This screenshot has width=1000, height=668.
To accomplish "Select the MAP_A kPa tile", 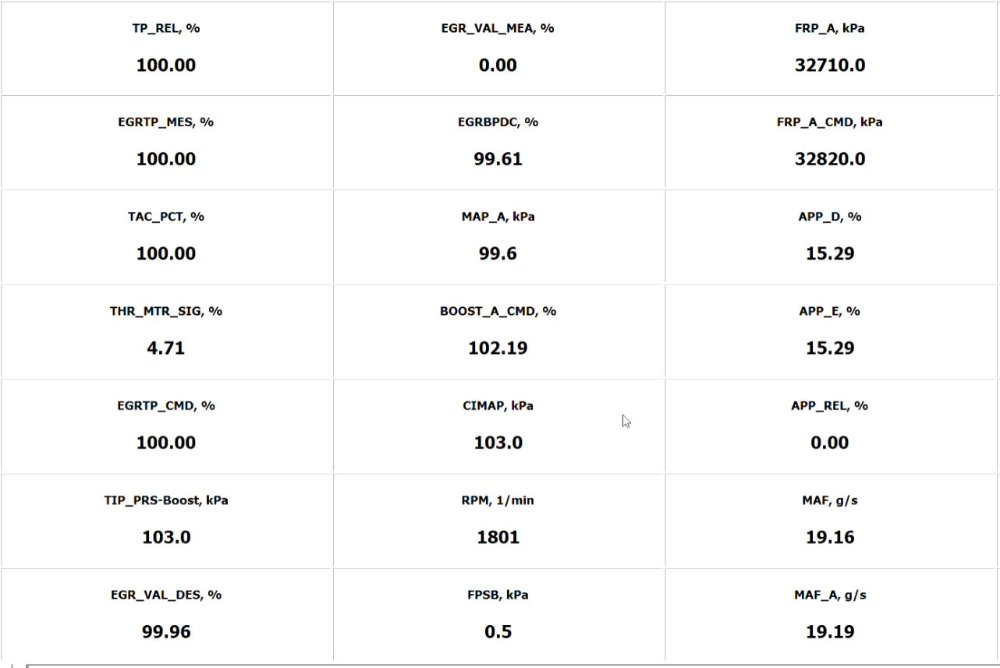I will (498, 236).
